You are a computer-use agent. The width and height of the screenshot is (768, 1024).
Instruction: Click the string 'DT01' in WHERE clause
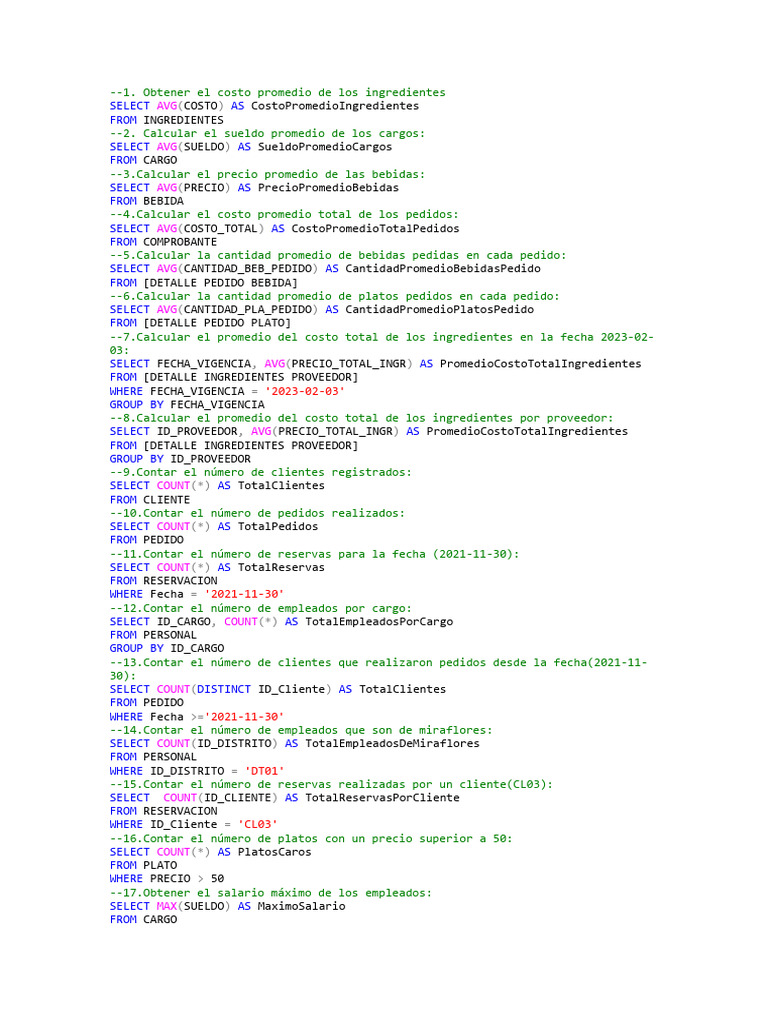click(x=264, y=771)
